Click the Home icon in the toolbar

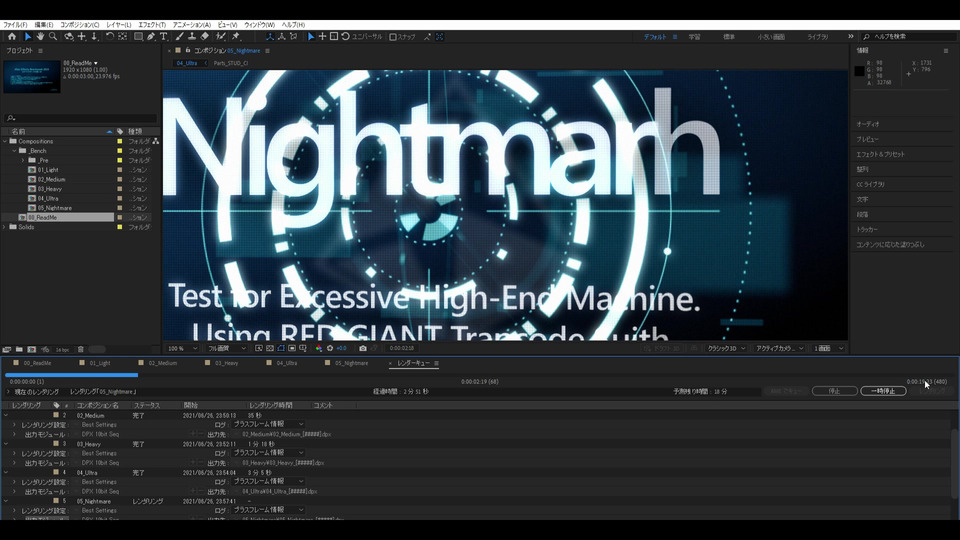pos(12,37)
